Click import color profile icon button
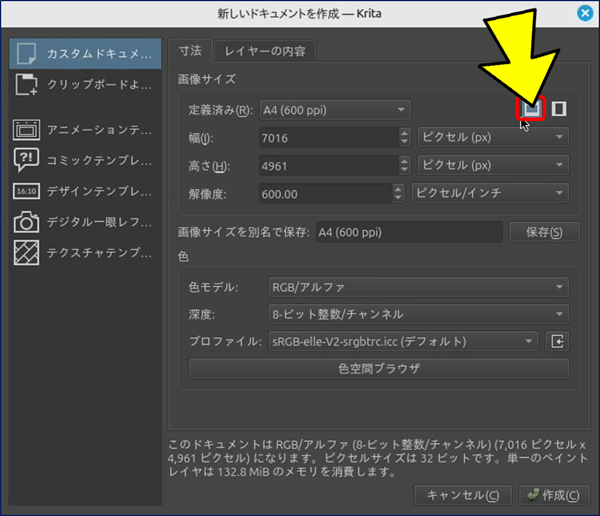The width and height of the screenshot is (600, 516). pos(559,342)
